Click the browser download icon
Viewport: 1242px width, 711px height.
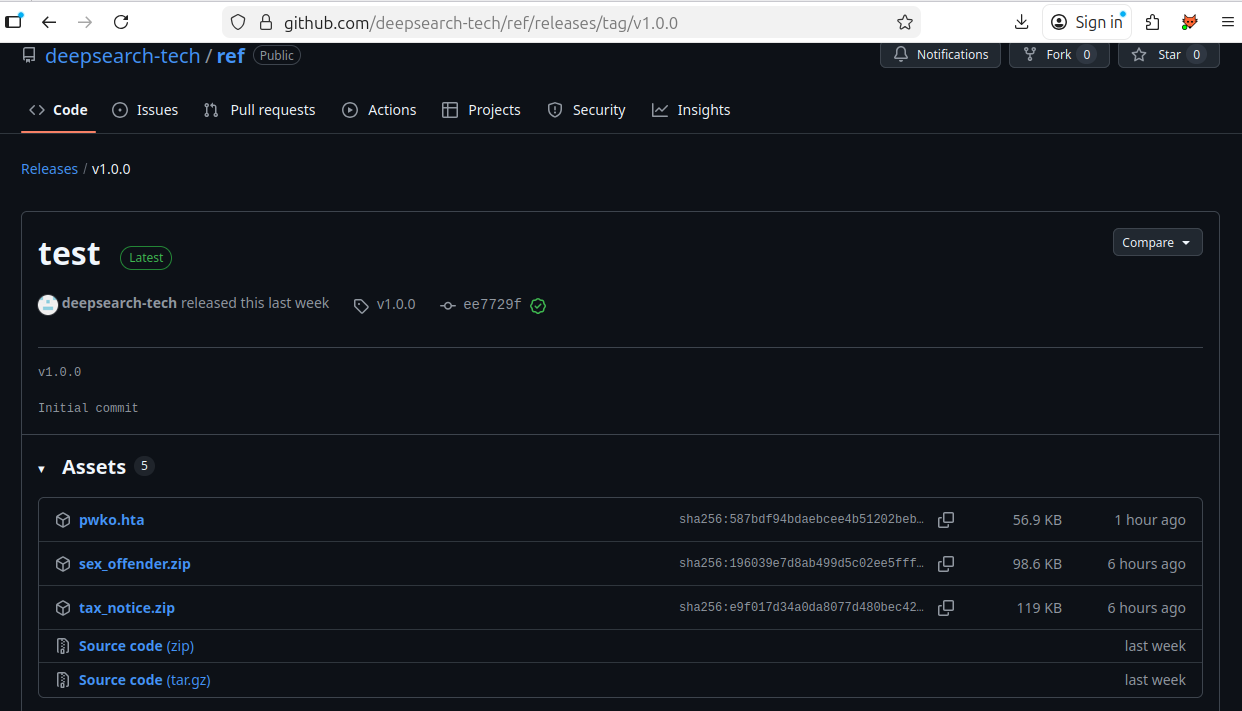pyautogui.click(x=1021, y=21)
